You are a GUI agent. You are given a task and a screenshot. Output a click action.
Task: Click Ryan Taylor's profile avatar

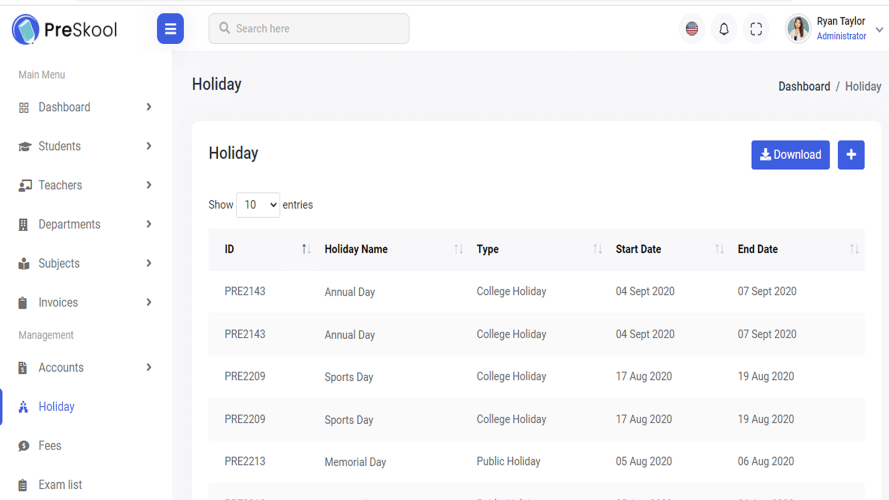(798, 28)
